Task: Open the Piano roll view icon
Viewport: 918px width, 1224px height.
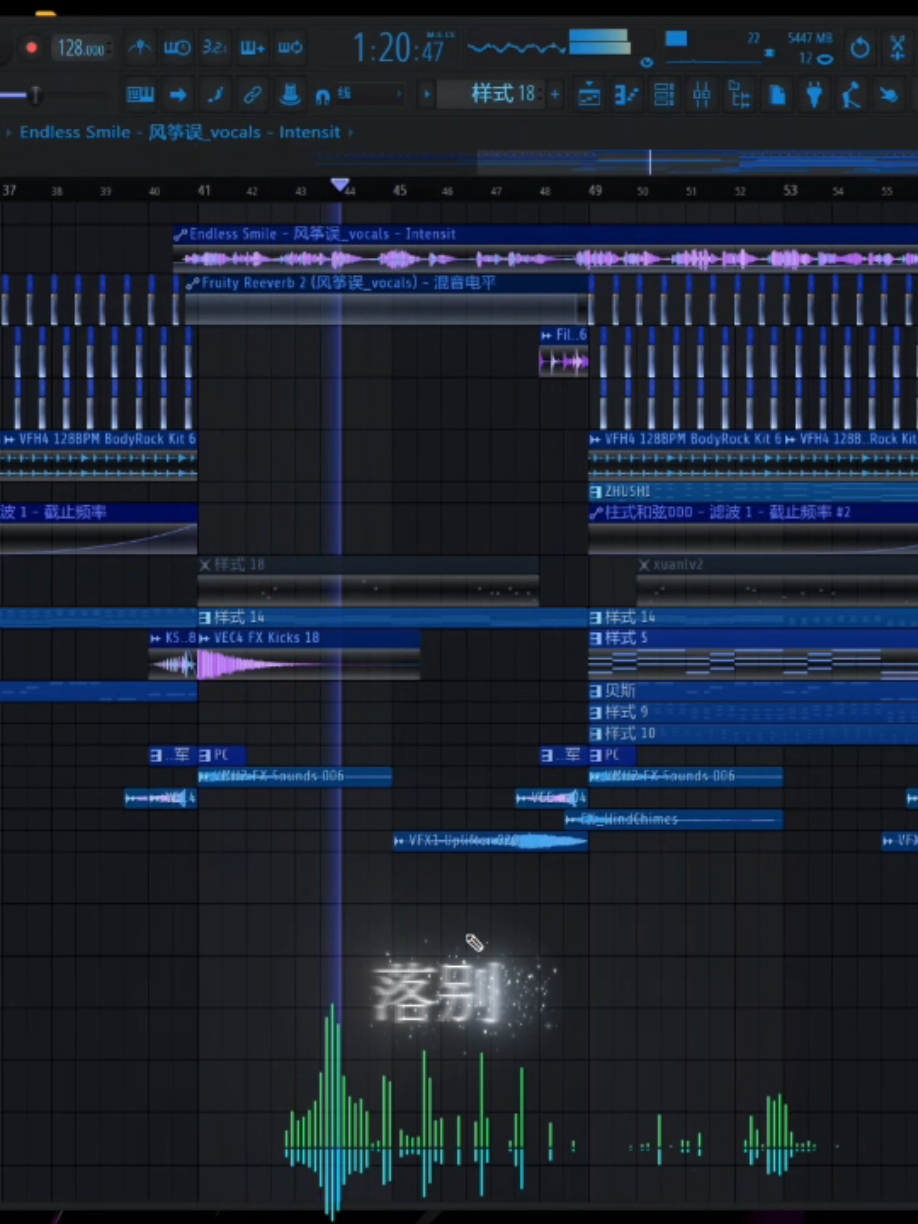Action: [x=627, y=95]
